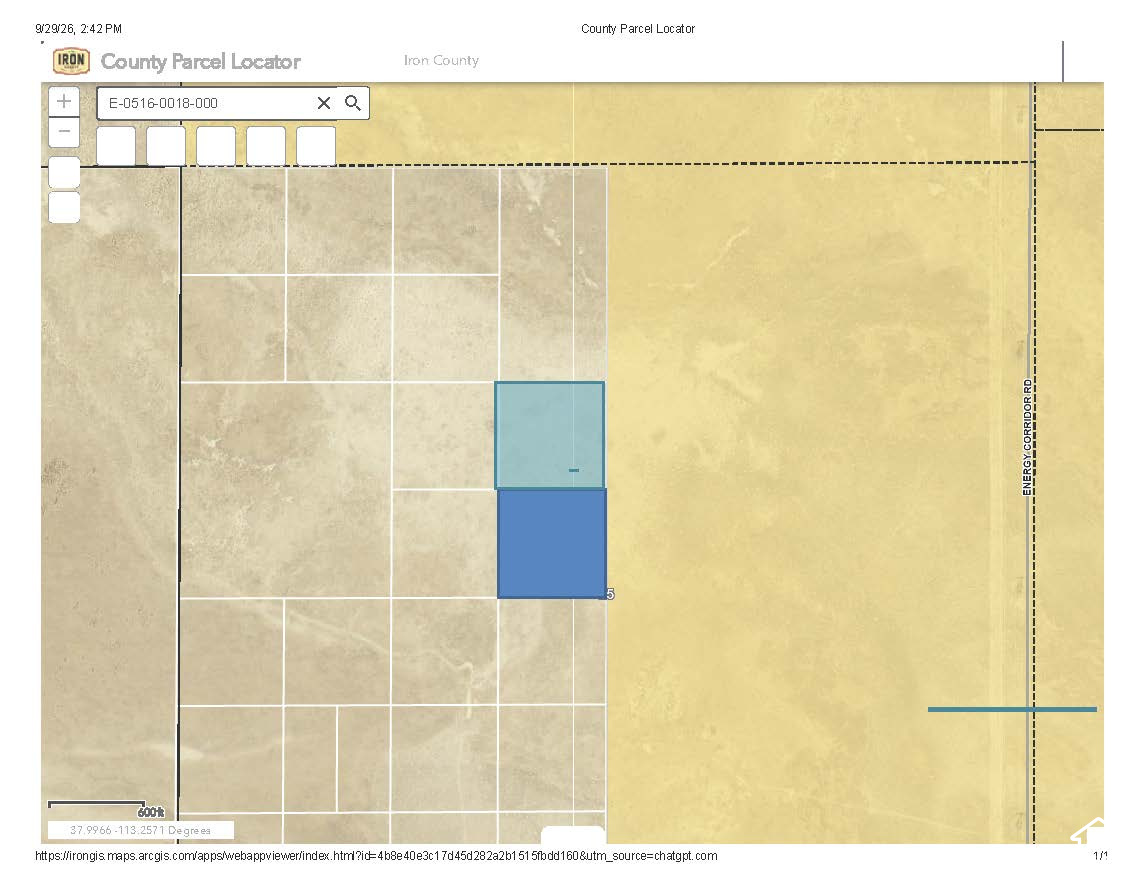Viewport: 1144px width, 884px height.
Task: Zoom out with the minus button
Action: pos(64,132)
